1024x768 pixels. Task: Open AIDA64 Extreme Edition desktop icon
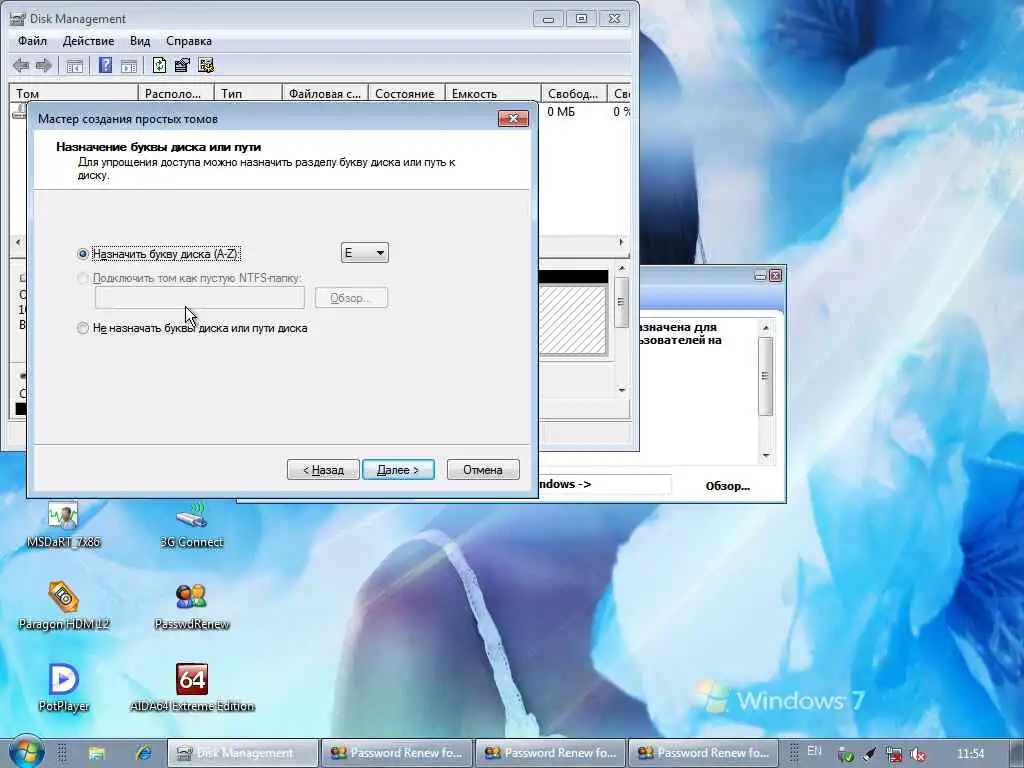tap(191, 687)
